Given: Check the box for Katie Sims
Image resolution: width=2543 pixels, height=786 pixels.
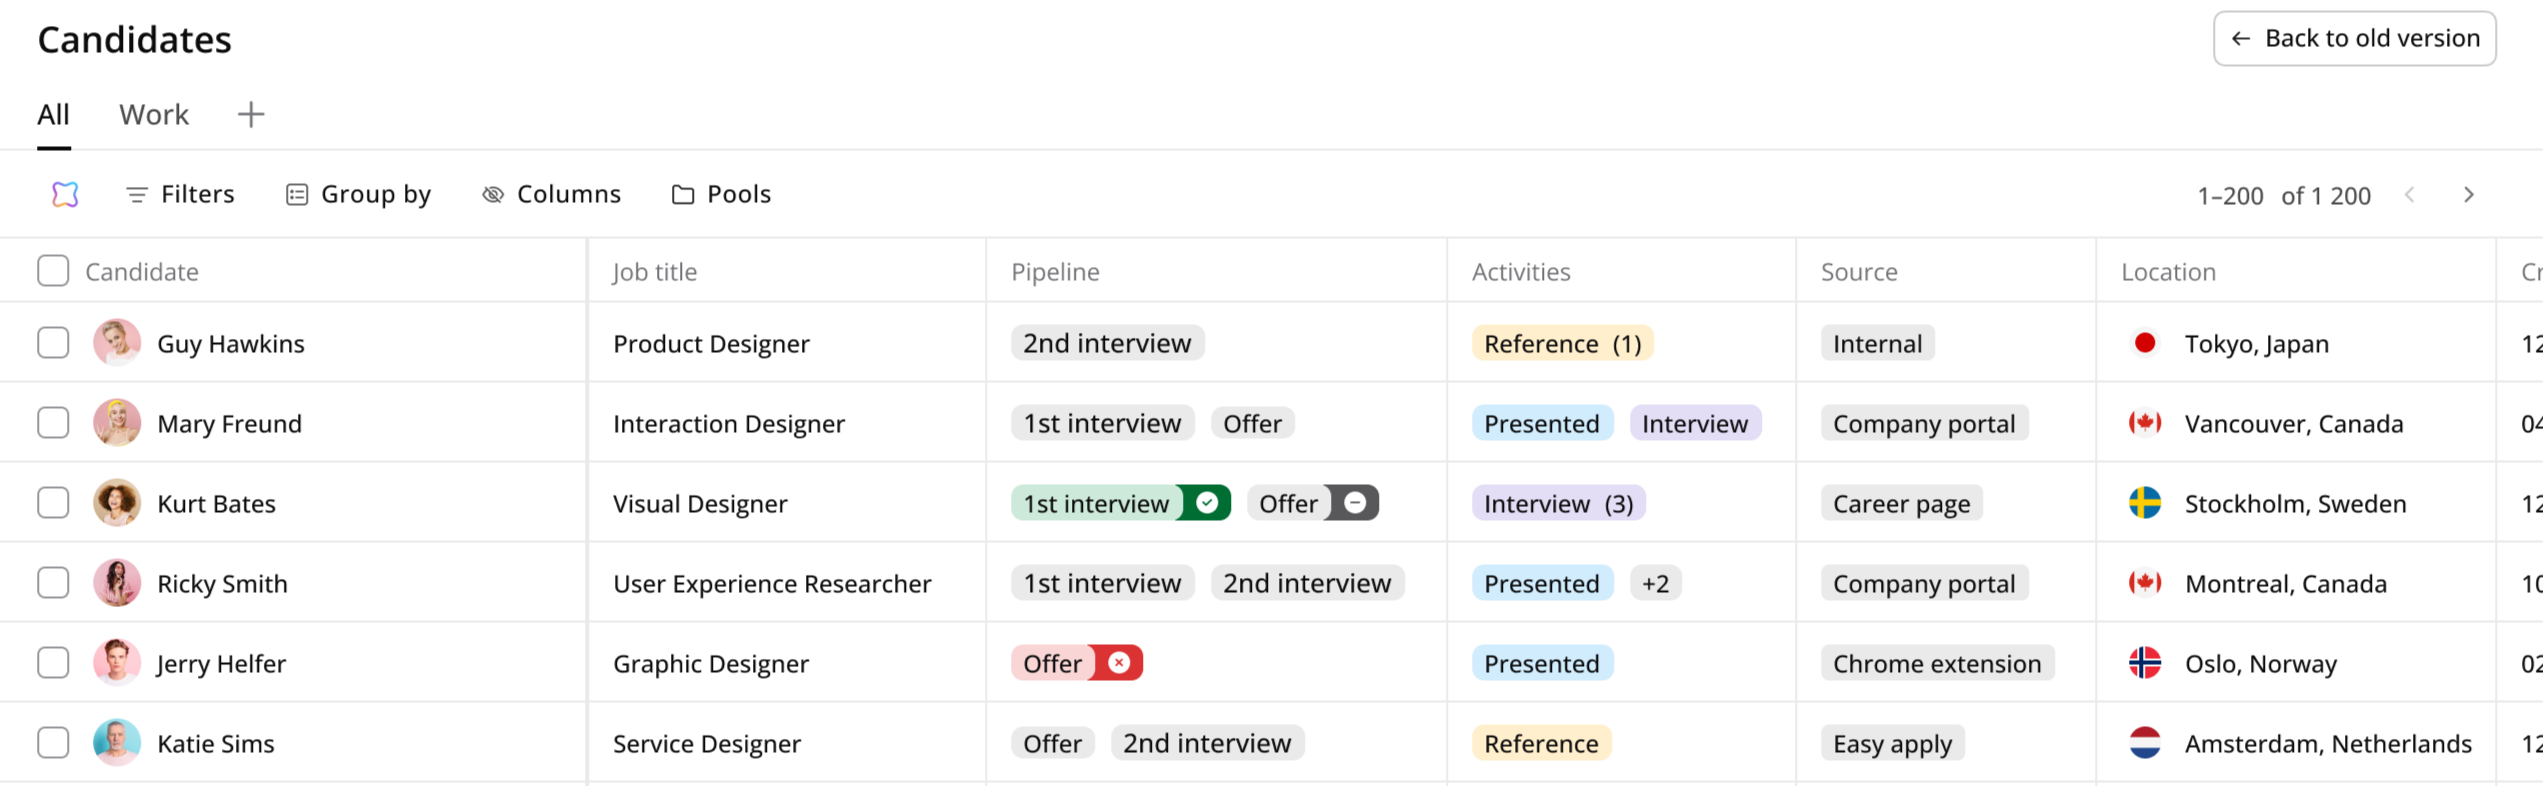Looking at the screenshot, I should tap(53, 743).
